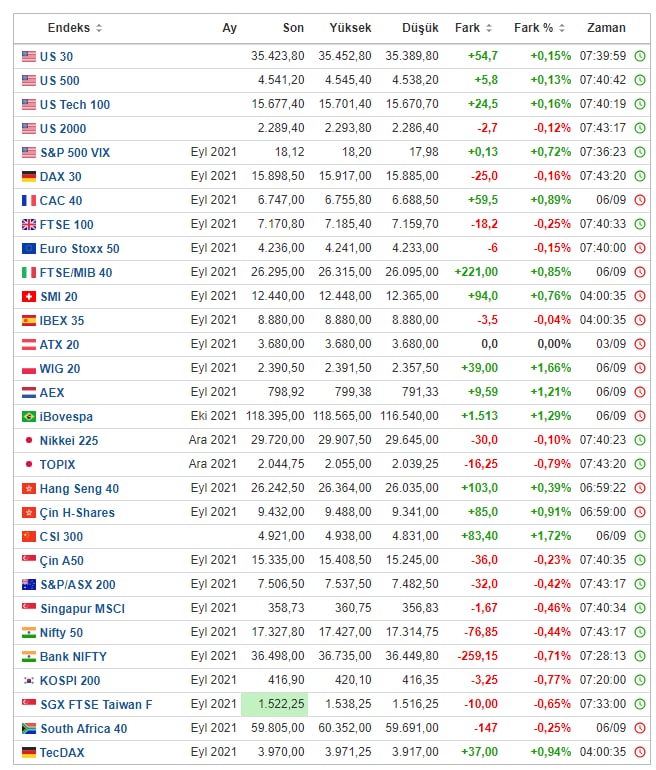Viewport: 656px width, 770px height.
Task: Click the clock icon in the TecDAX row
Action: (640, 752)
